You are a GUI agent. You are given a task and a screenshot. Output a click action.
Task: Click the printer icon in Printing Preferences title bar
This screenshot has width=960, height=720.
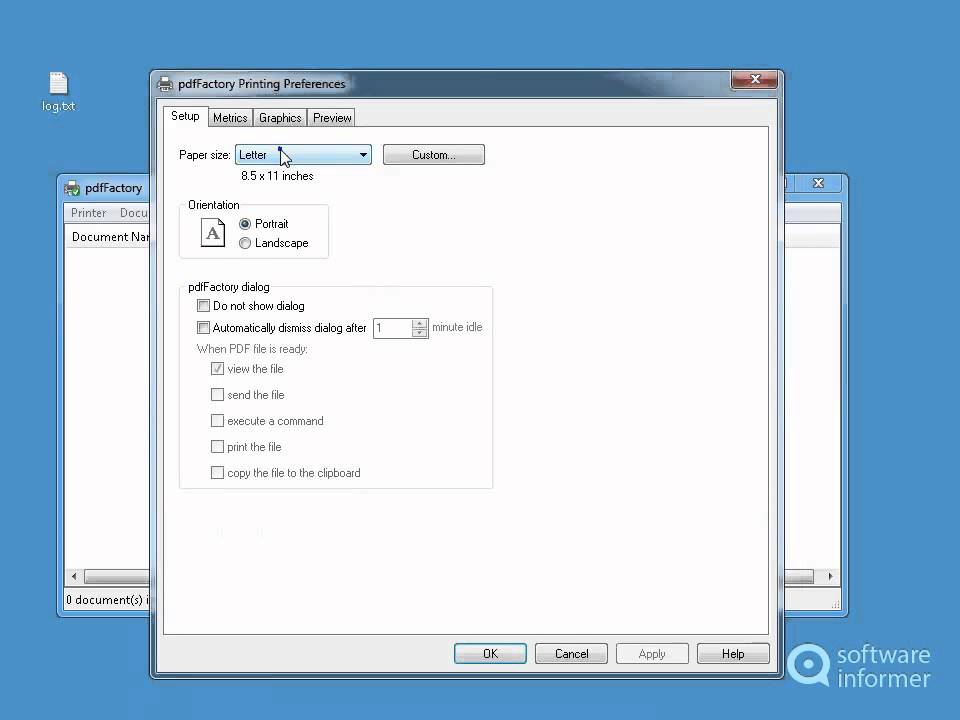pyautogui.click(x=165, y=84)
